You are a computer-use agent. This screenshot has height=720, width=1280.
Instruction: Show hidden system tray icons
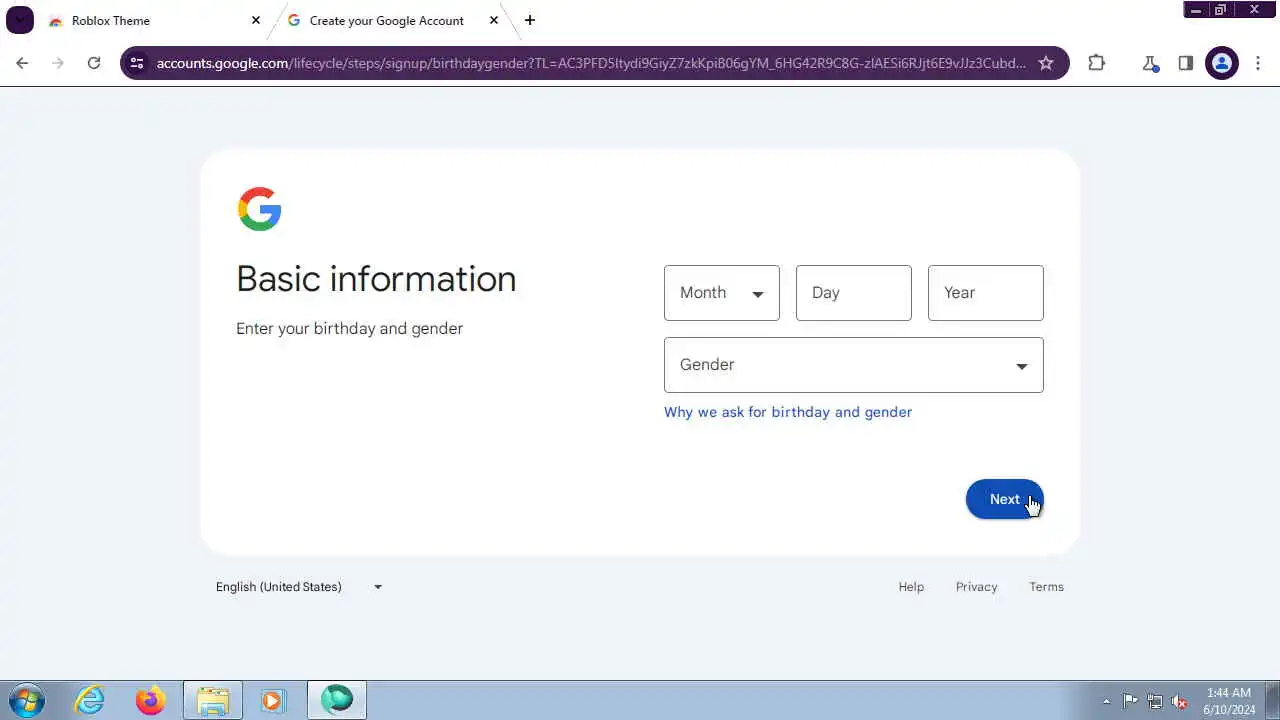click(x=1106, y=701)
